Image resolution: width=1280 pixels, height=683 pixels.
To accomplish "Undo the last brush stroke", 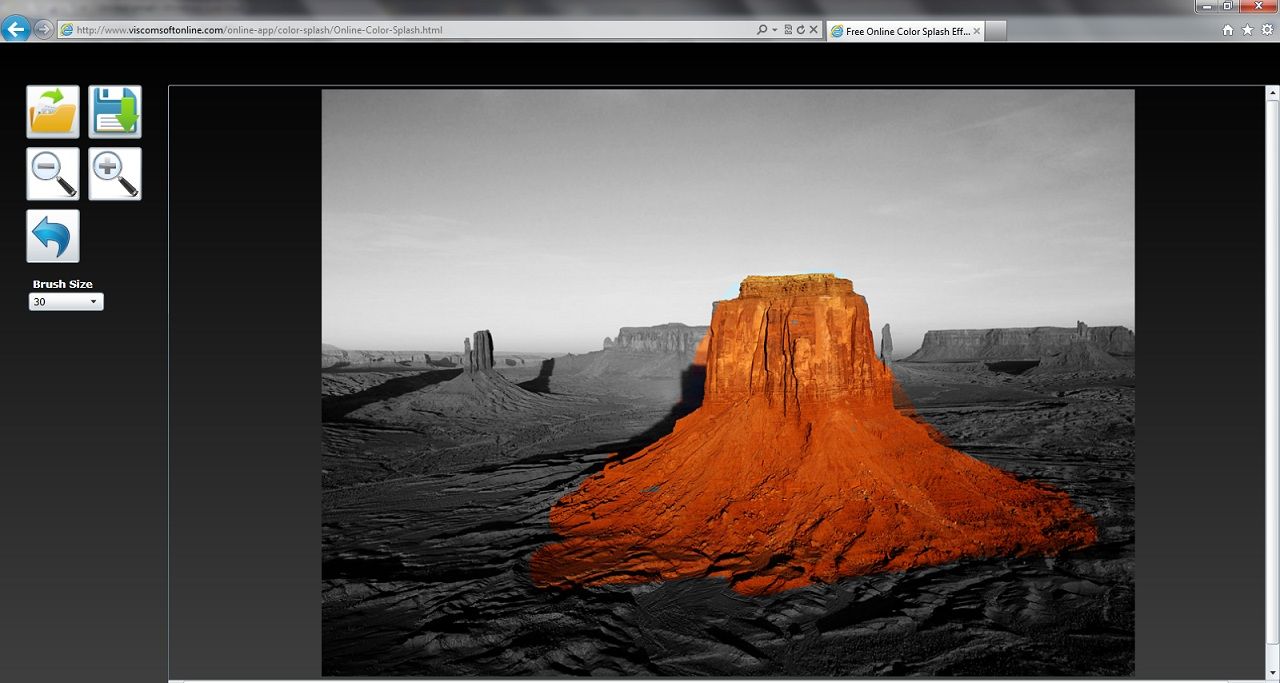I will click(53, 236).
